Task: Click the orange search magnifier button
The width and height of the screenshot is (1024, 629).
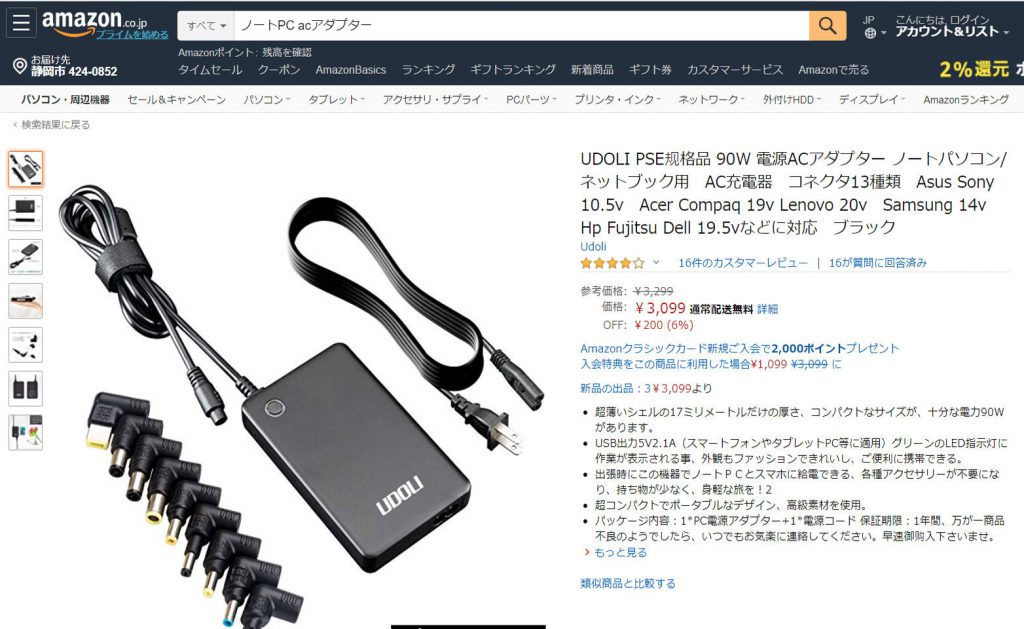Action: (827, 25)
